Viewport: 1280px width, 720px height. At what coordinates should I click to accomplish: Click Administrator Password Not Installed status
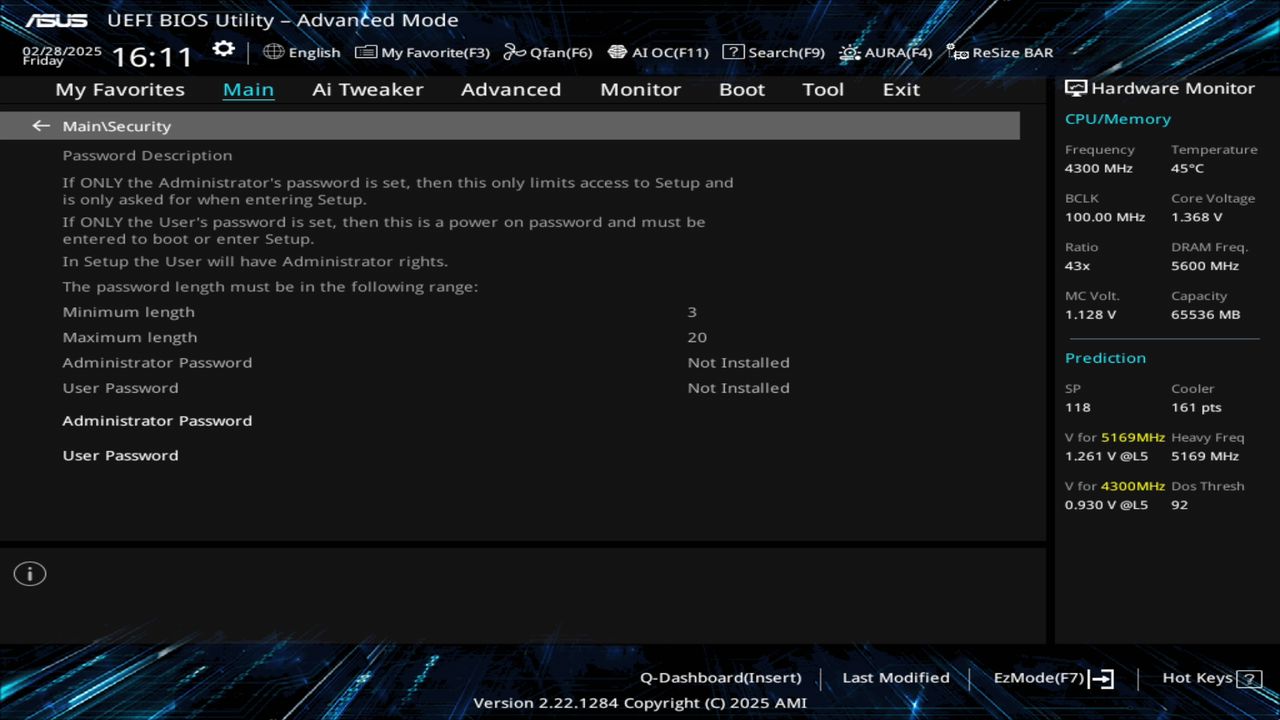[x=738, y=362]
